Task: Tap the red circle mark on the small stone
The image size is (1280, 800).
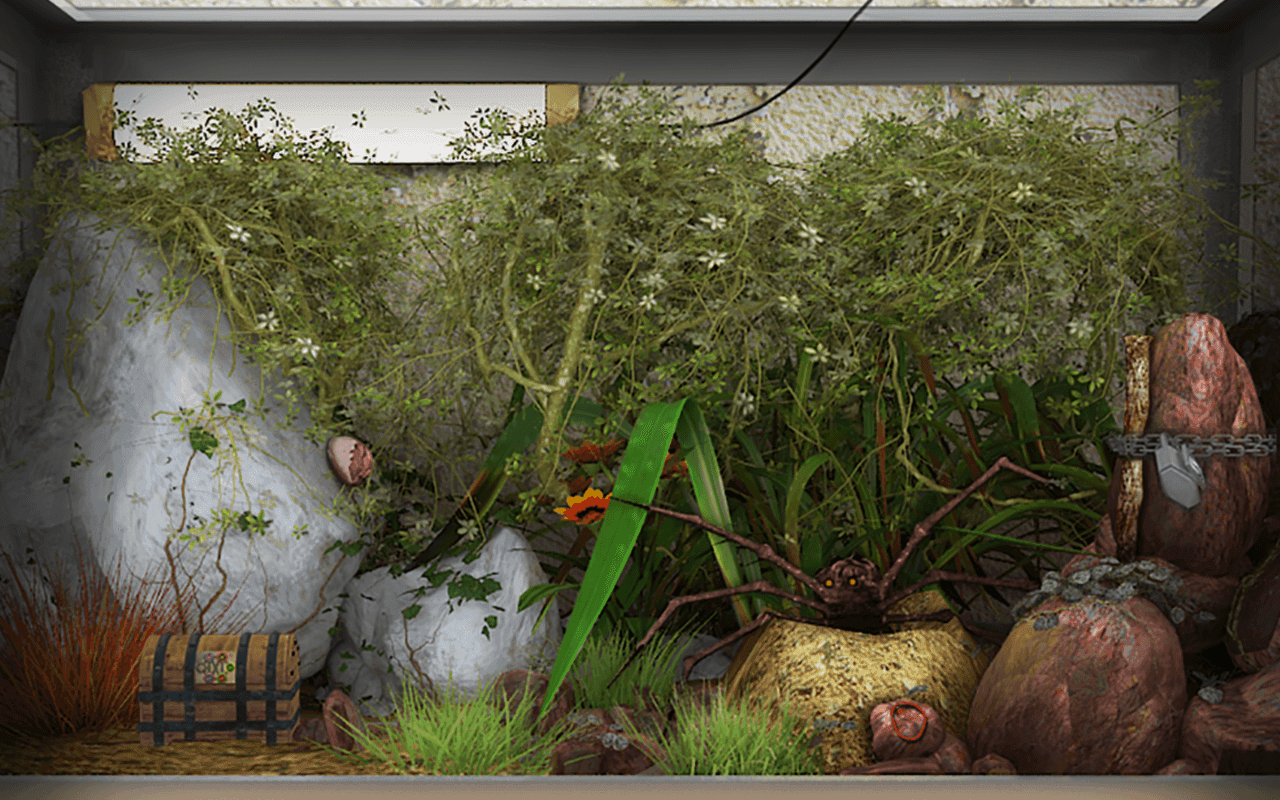Action: pos(909,721)
